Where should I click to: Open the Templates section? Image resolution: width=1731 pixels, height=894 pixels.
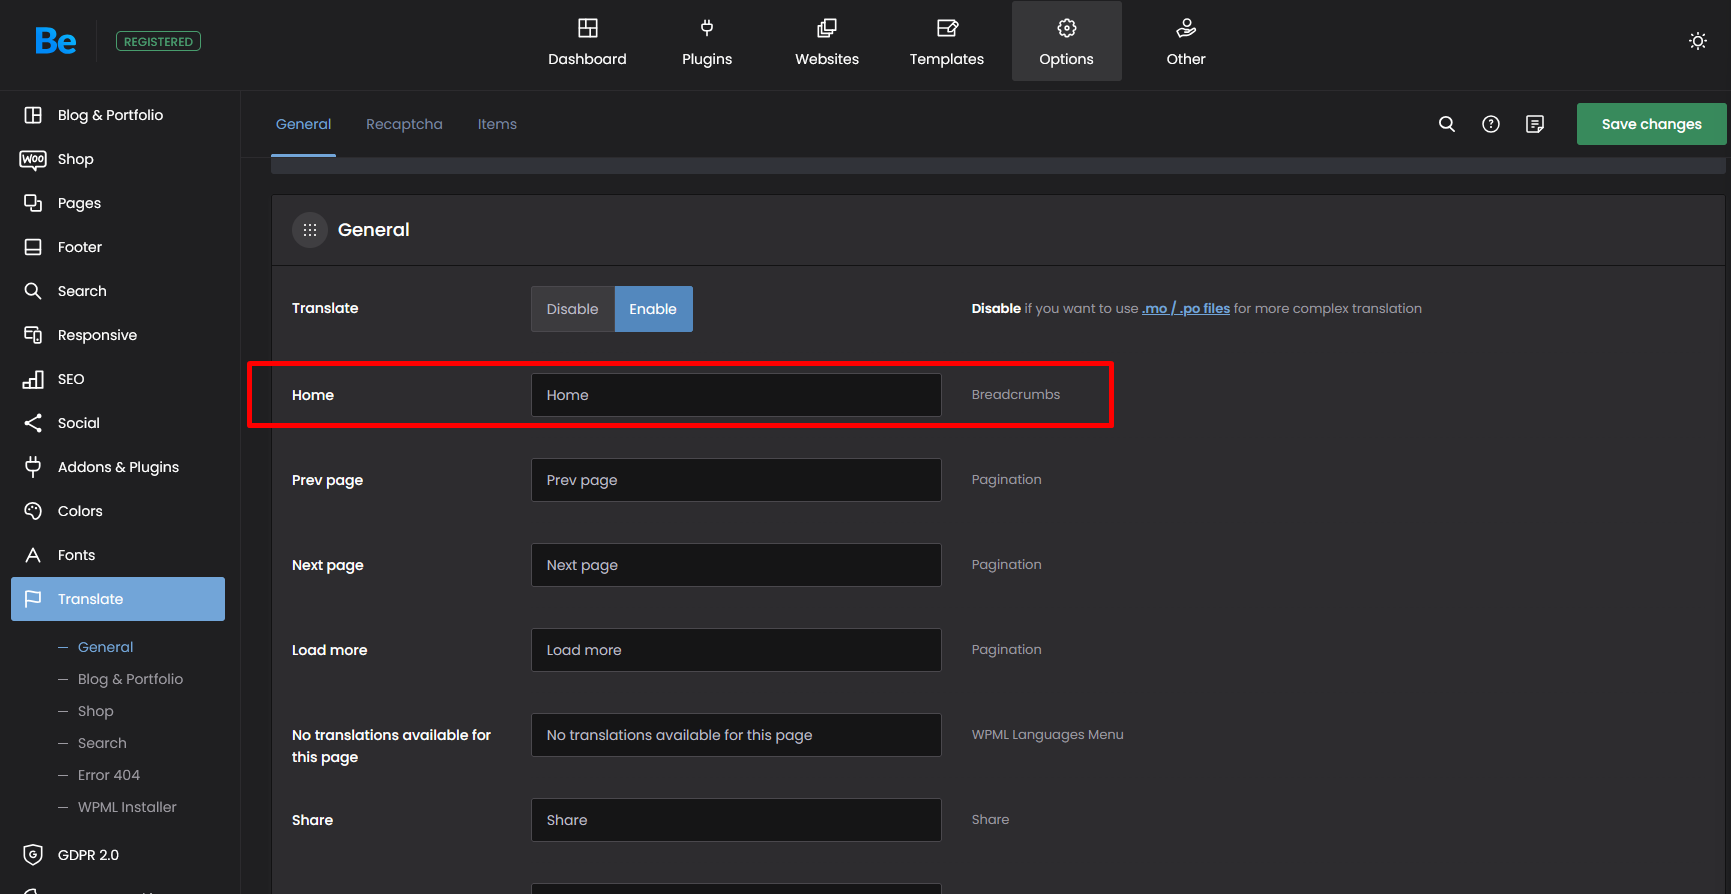(x=947, y=42)
